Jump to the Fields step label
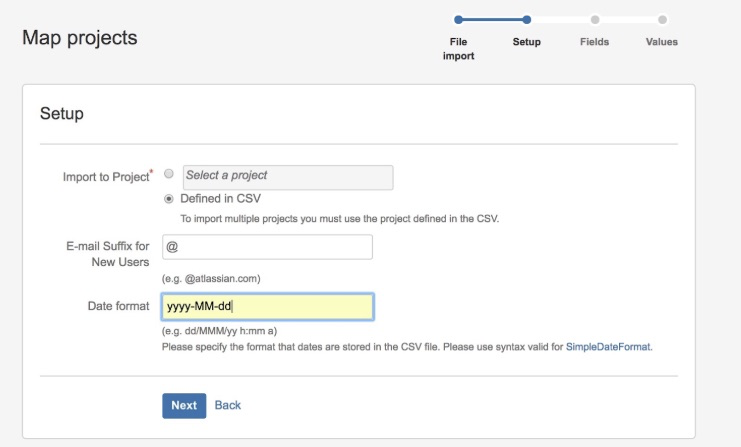 pyautogui.click(x=594, y=42)
